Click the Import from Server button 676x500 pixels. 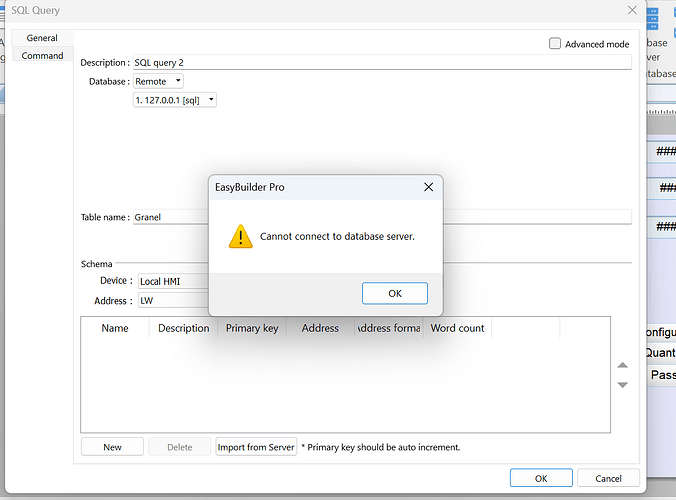pos(256,447)
